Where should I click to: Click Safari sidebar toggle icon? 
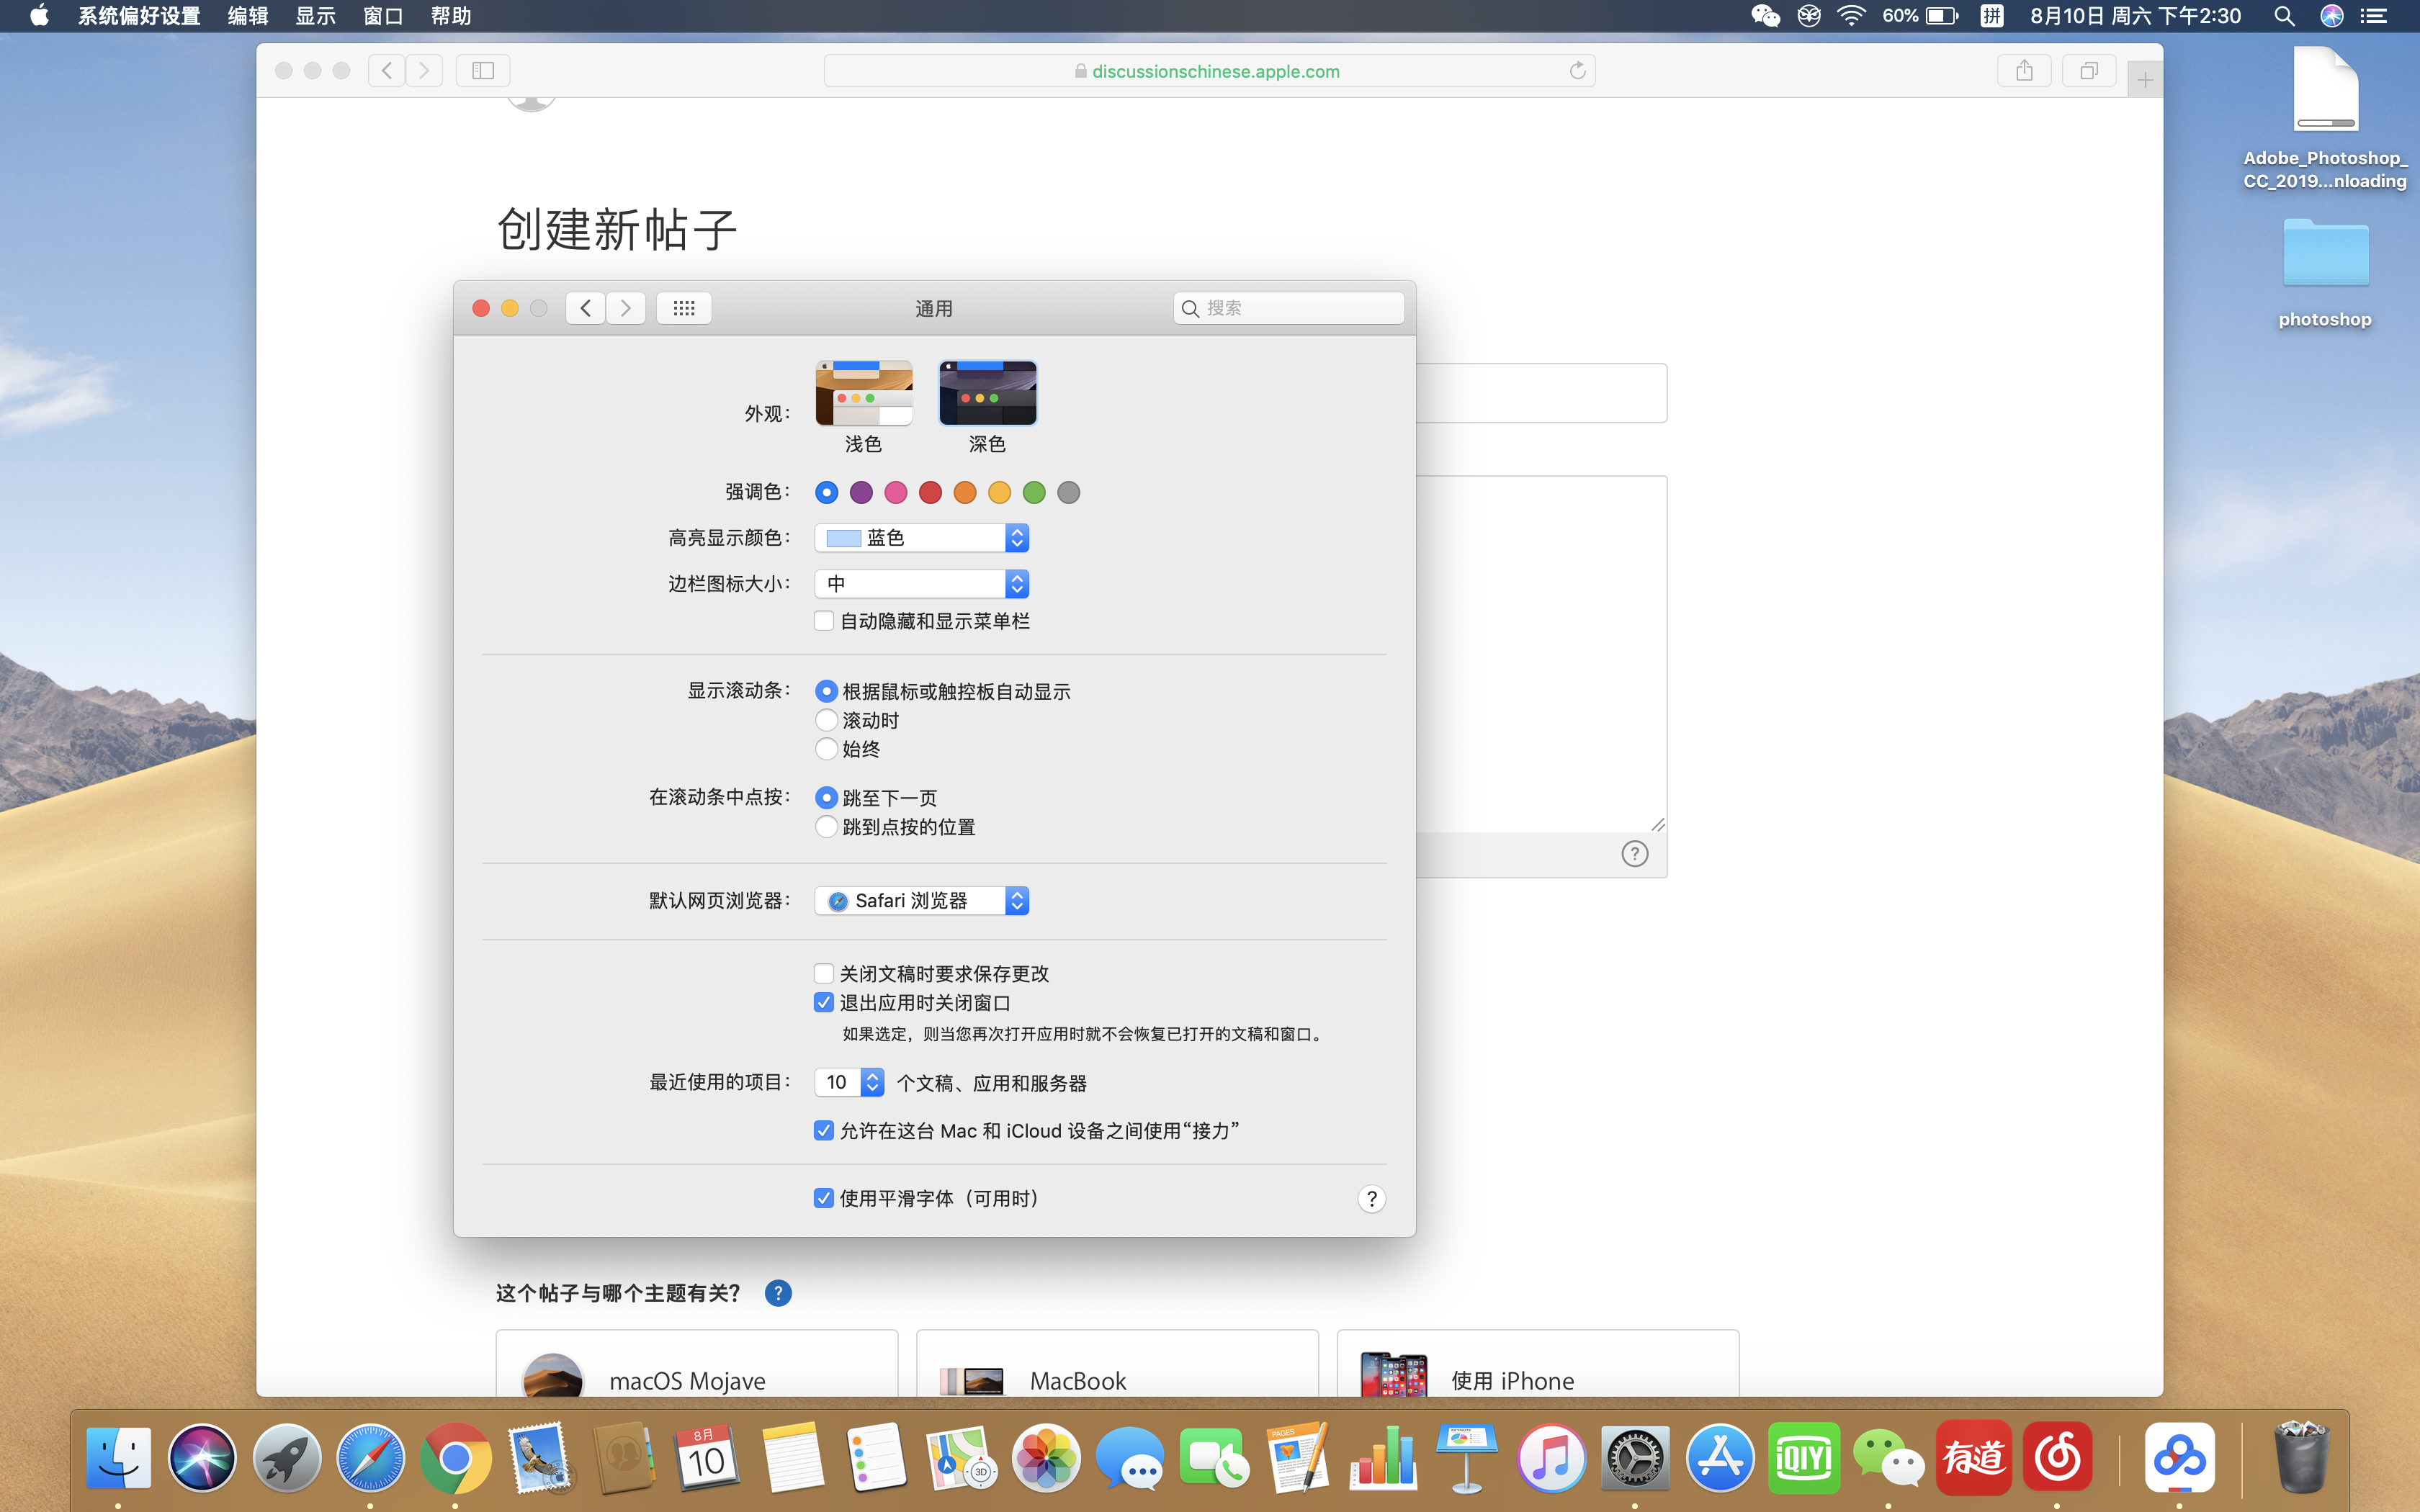pos(483,70)
